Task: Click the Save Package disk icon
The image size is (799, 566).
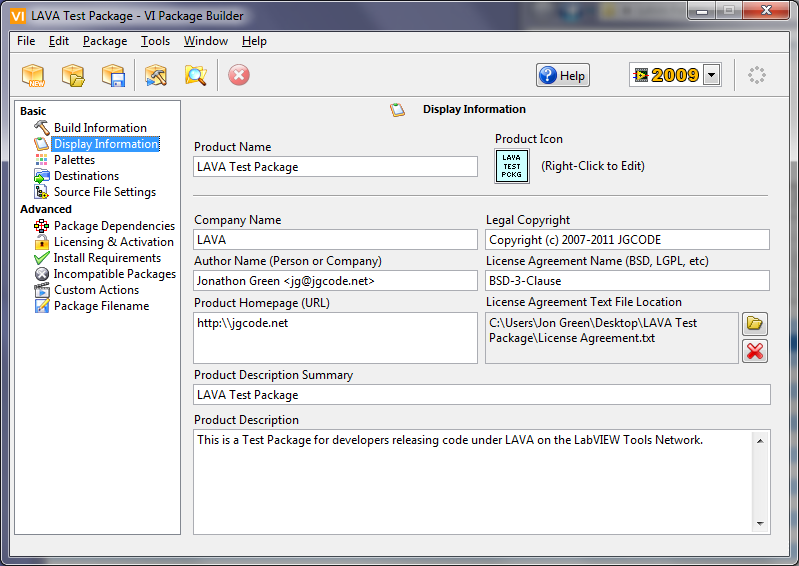Action: [x=113, y=75]
